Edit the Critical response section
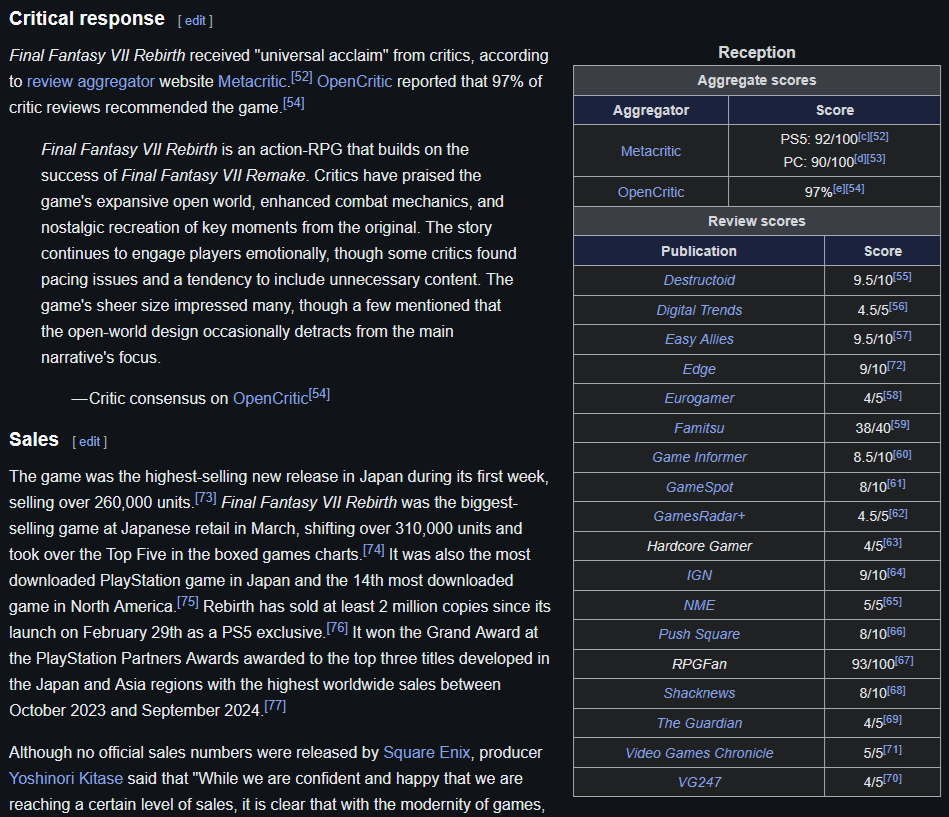 click(195, 21)
